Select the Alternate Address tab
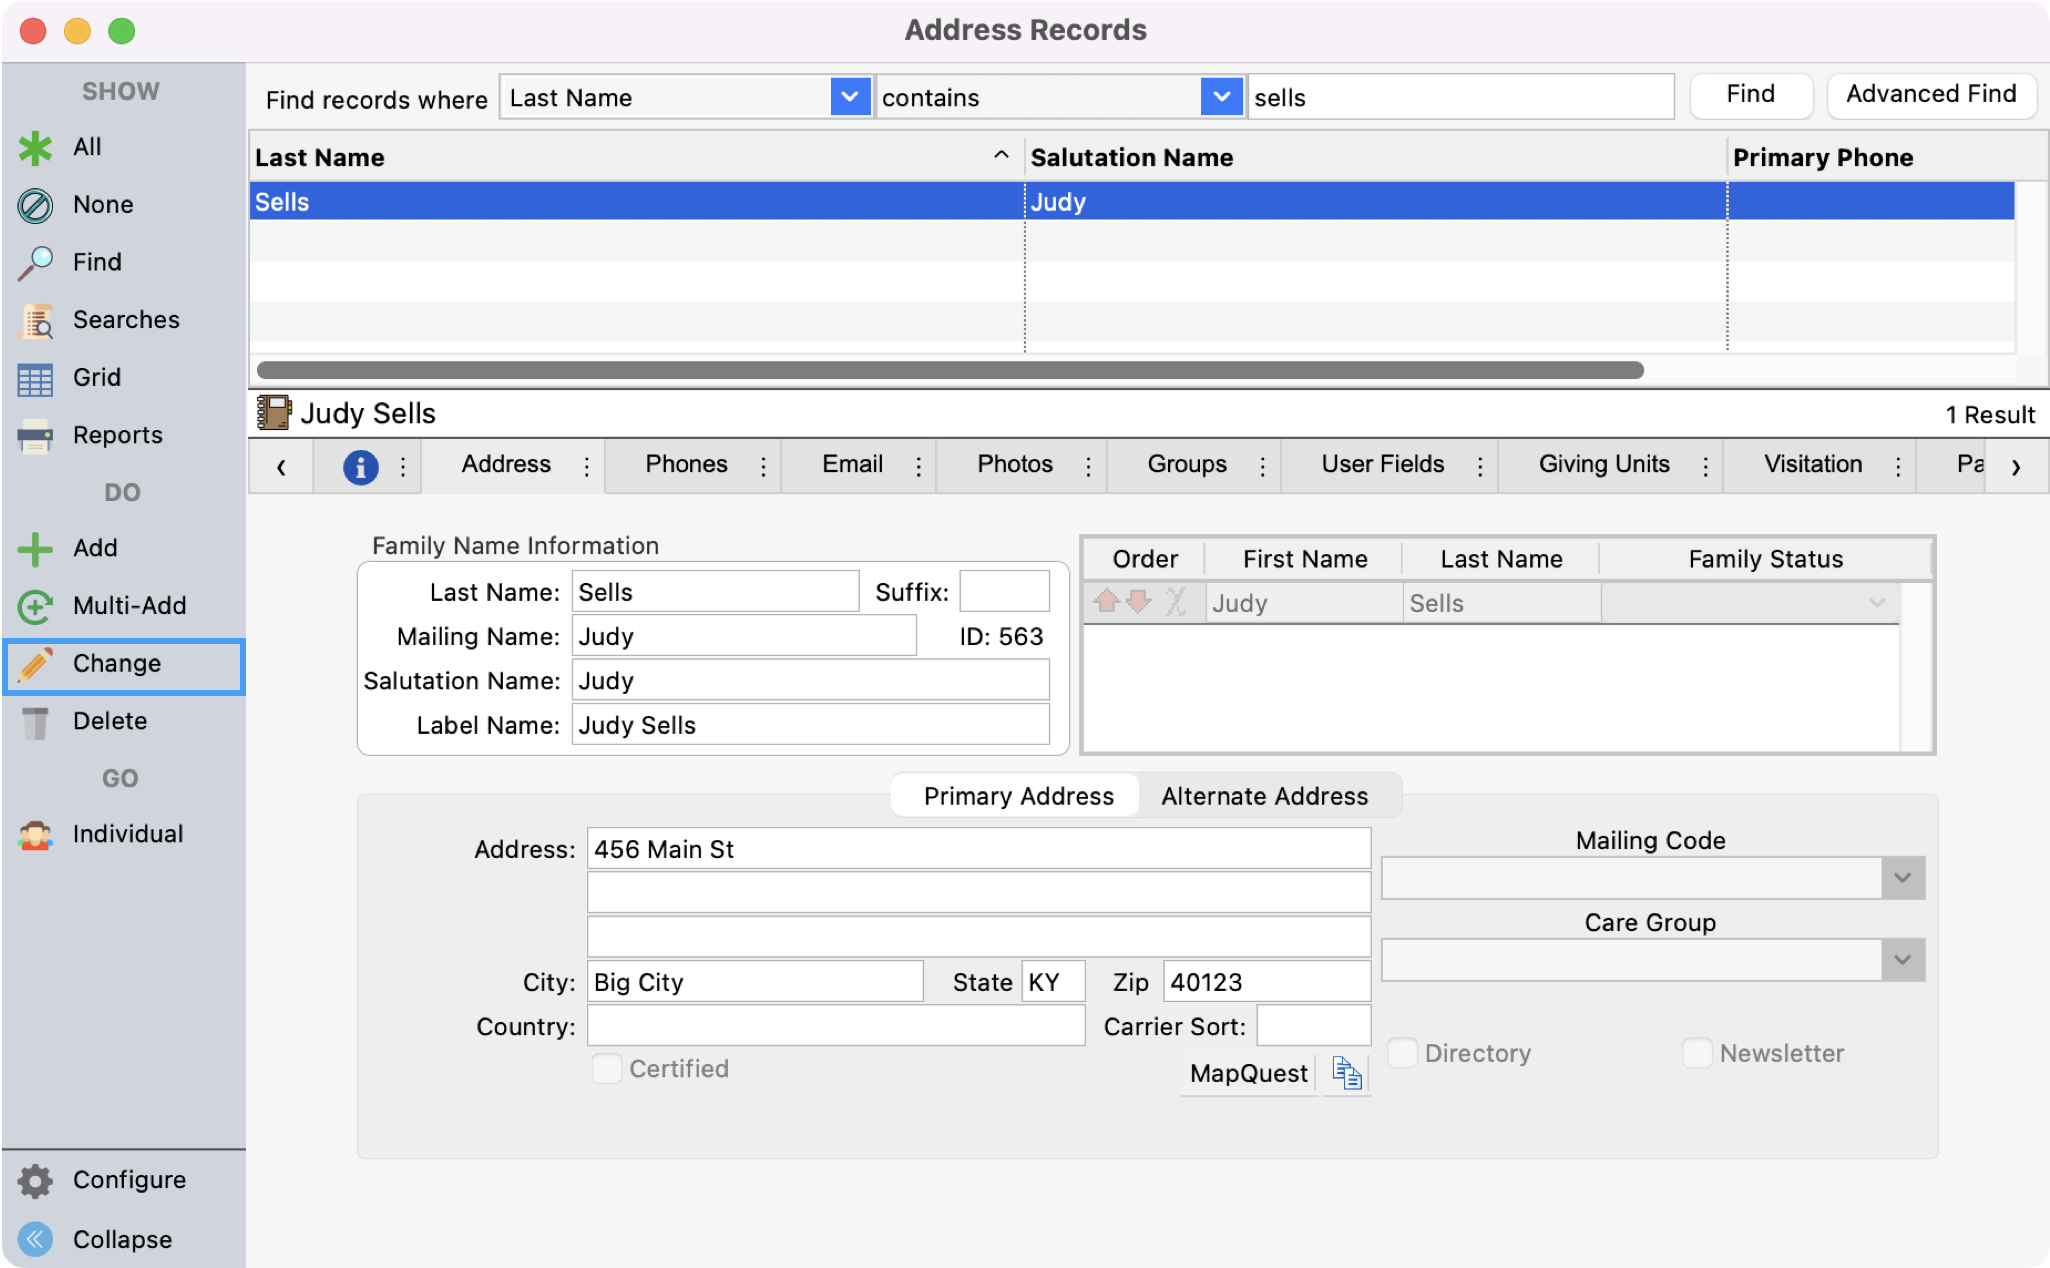The image size is (2050, 1268). (1264, 796)
